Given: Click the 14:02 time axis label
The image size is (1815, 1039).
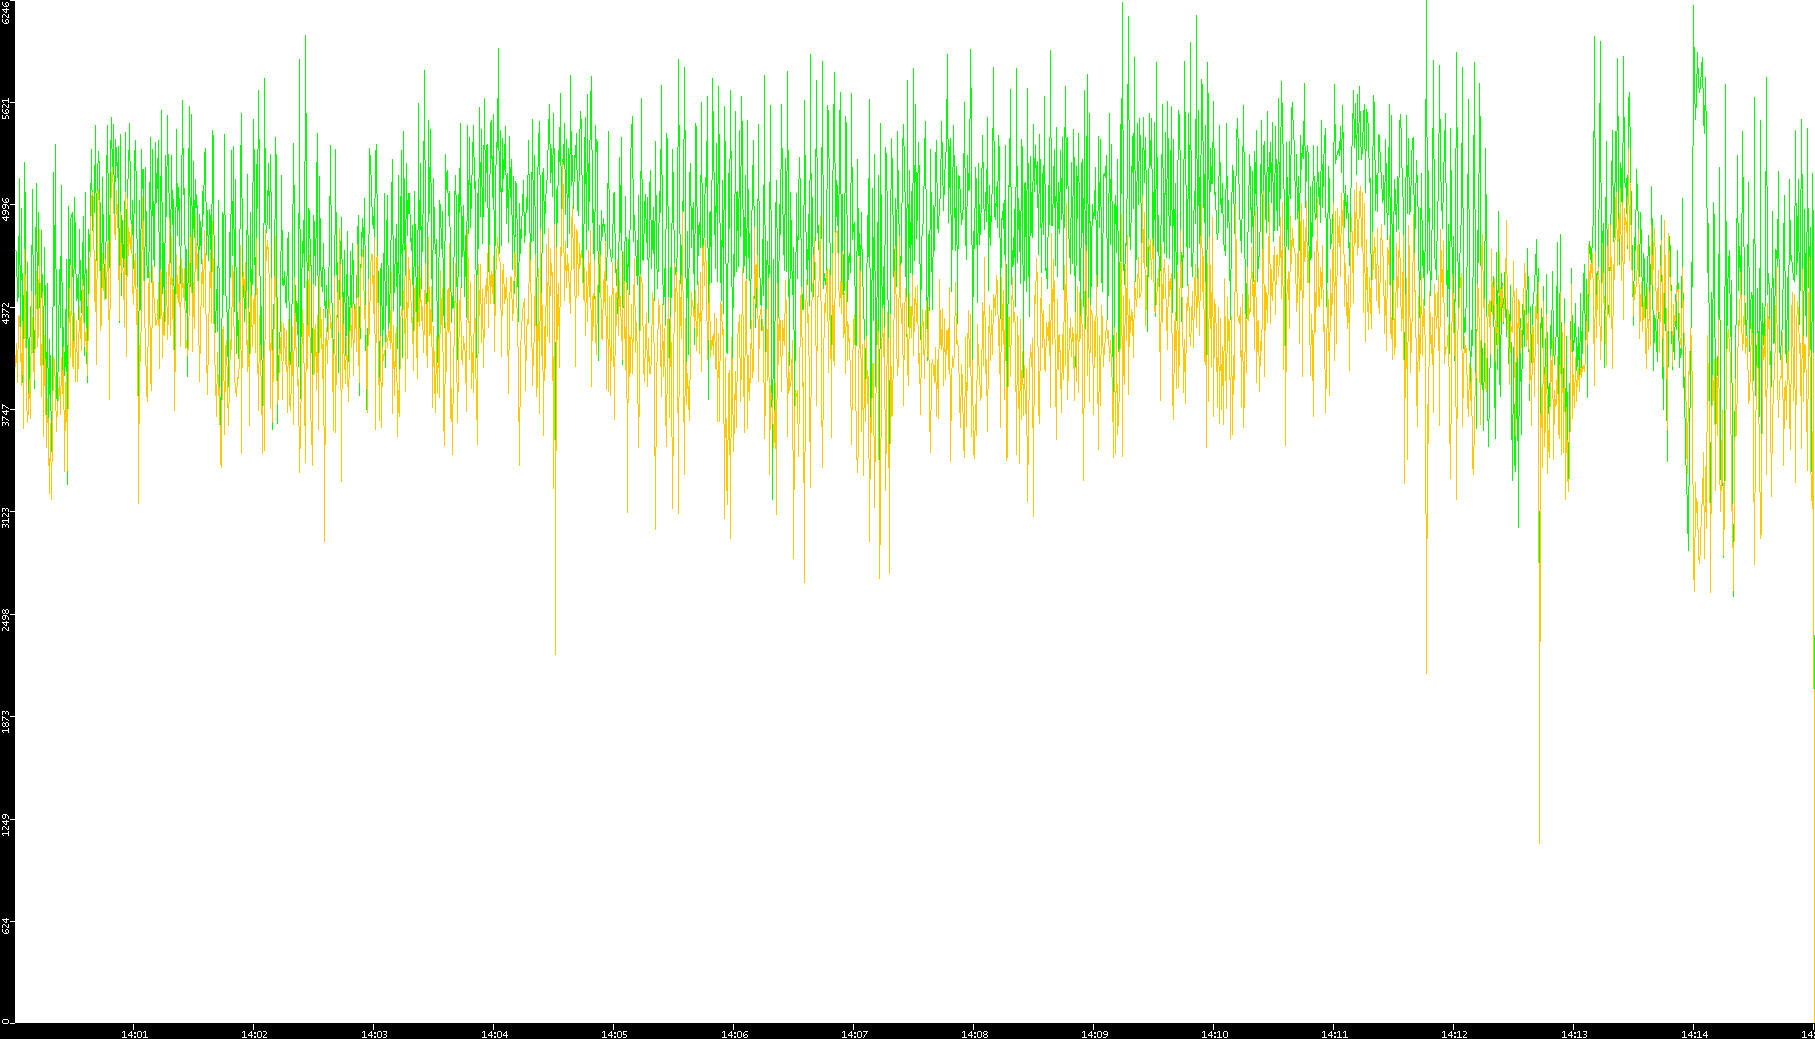Looking at the screenshot, I should point(254,1033).
